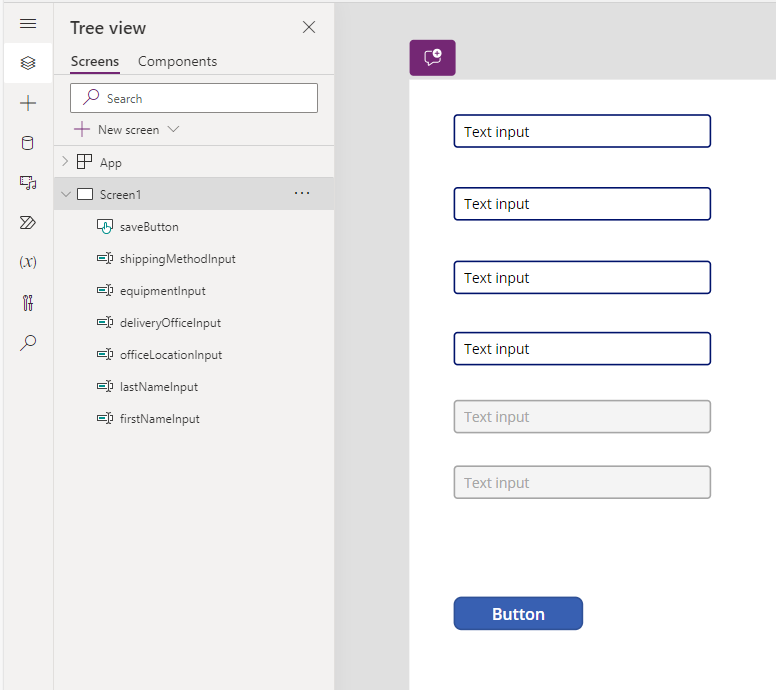This screenshot has width=776, height=690.
Task: Click the saveButton button-control icon
Action: (105, 226)
